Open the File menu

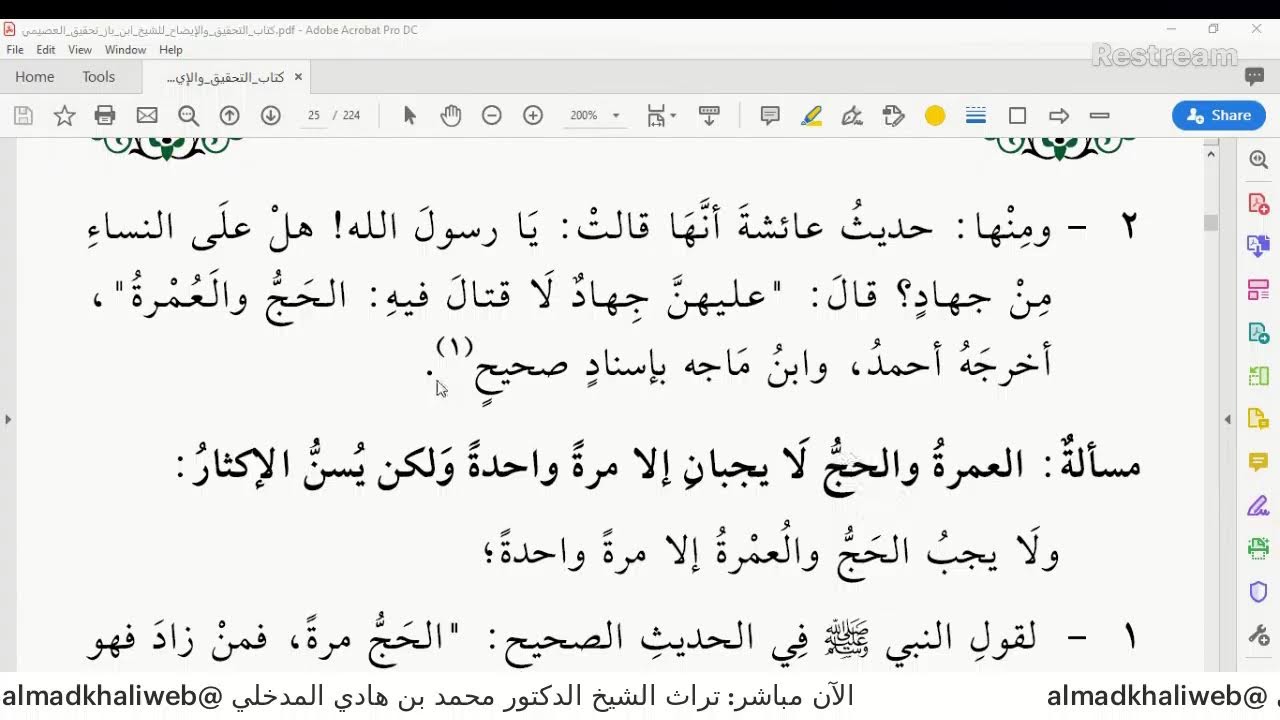pos(15,50)
